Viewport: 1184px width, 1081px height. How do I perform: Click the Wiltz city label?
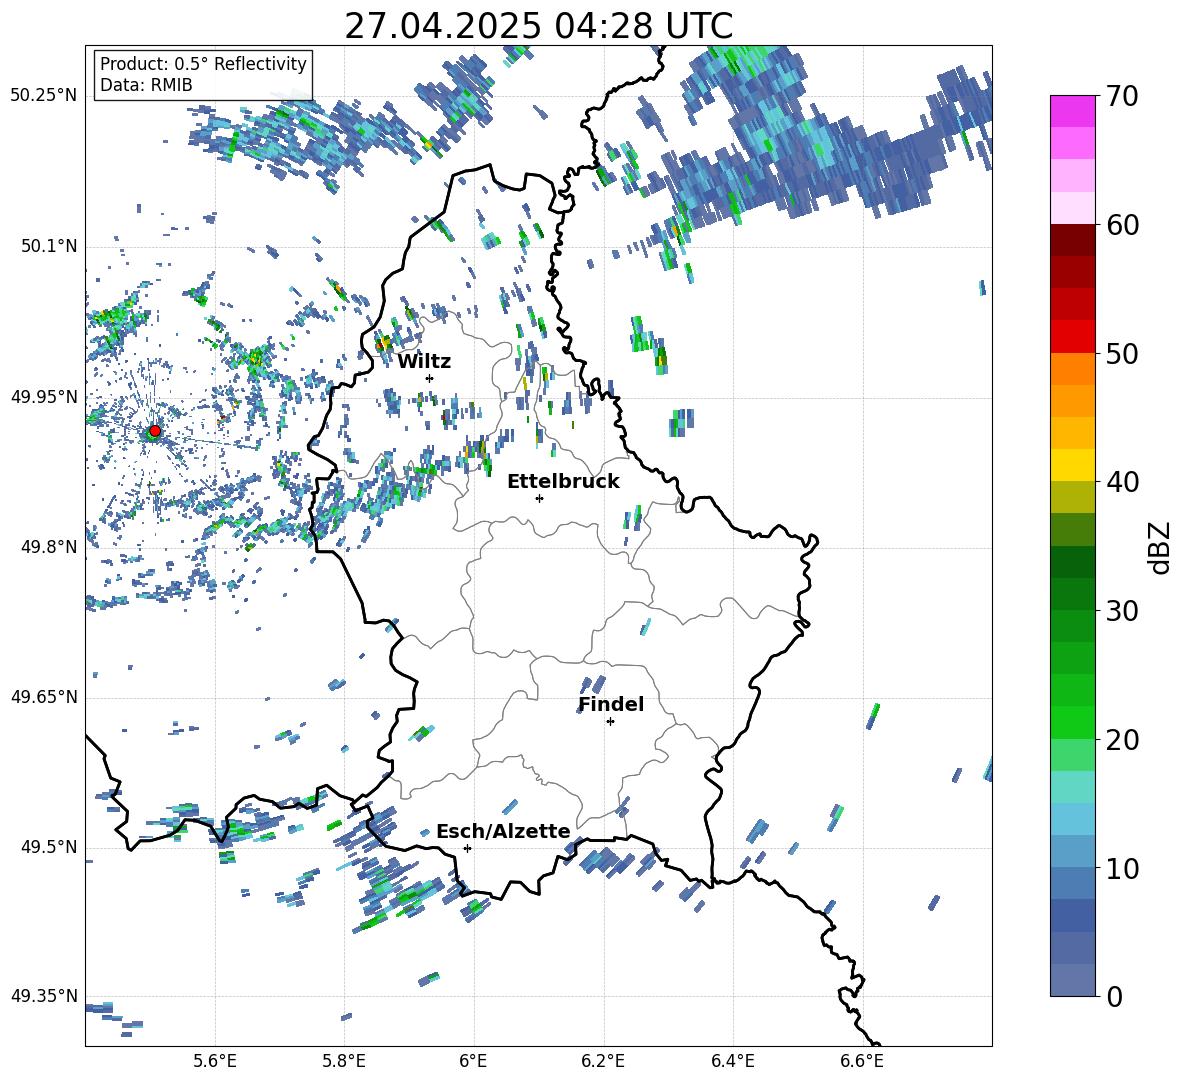[424, 362]
